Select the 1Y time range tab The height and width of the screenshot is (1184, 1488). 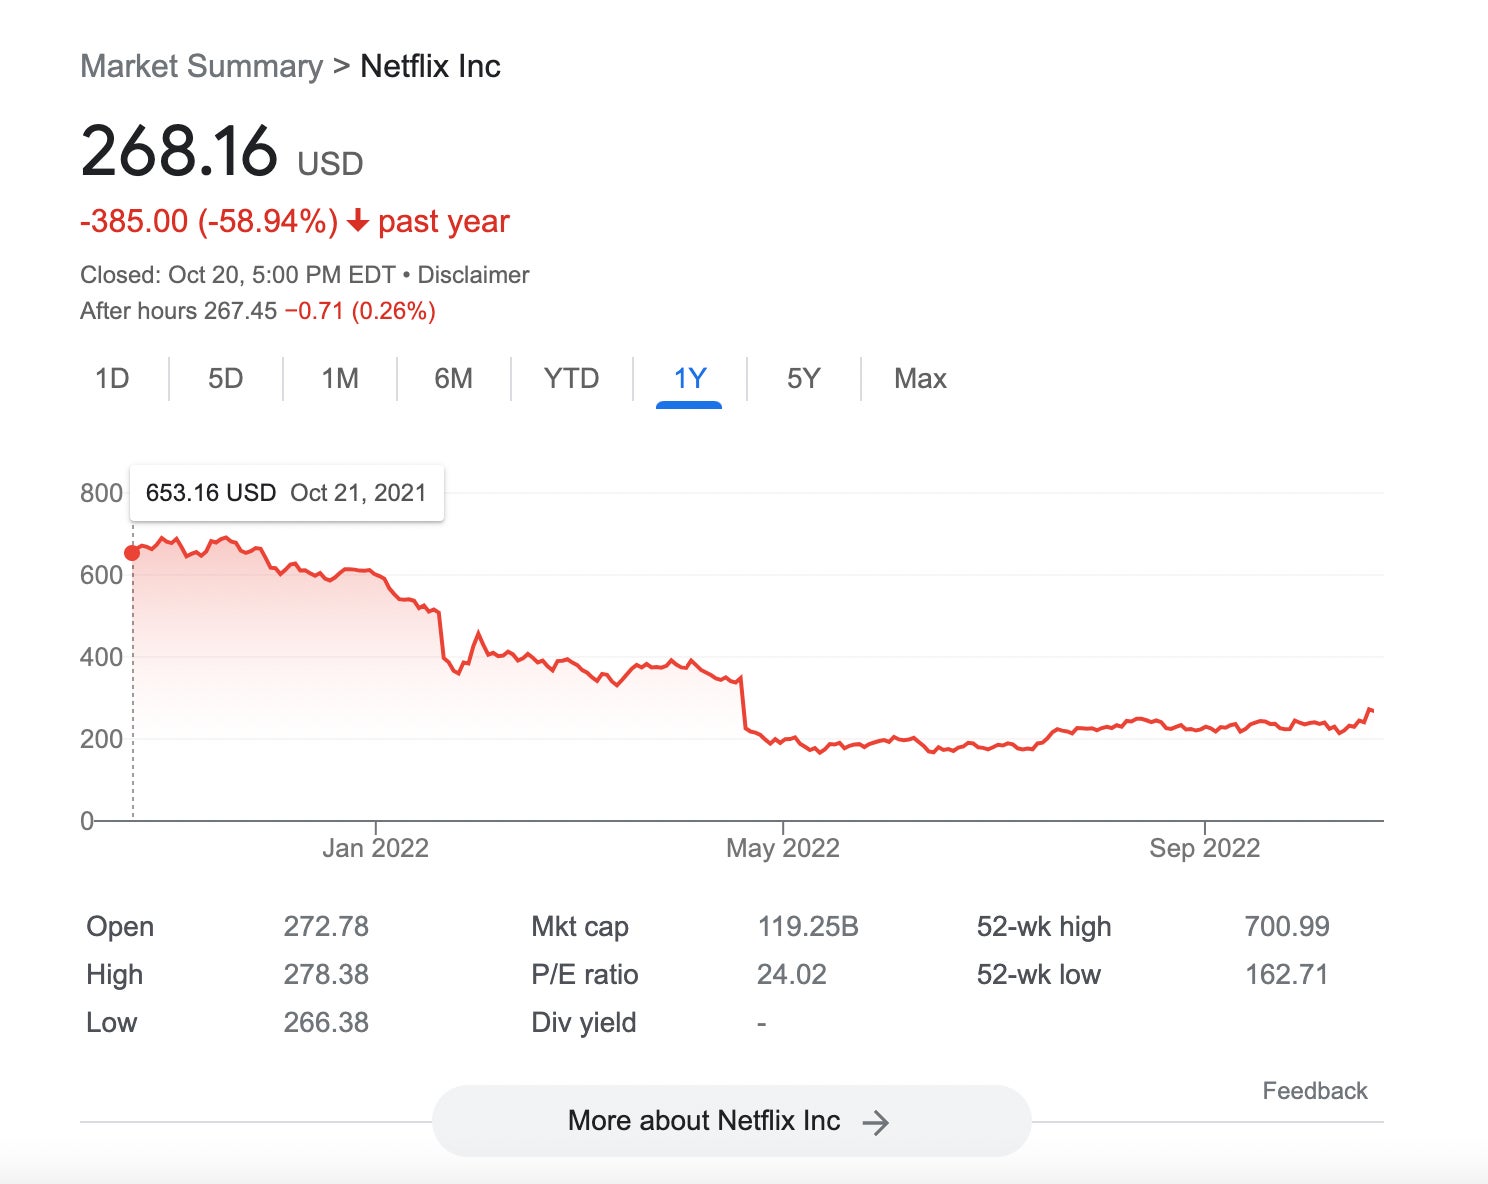point(690,379)
